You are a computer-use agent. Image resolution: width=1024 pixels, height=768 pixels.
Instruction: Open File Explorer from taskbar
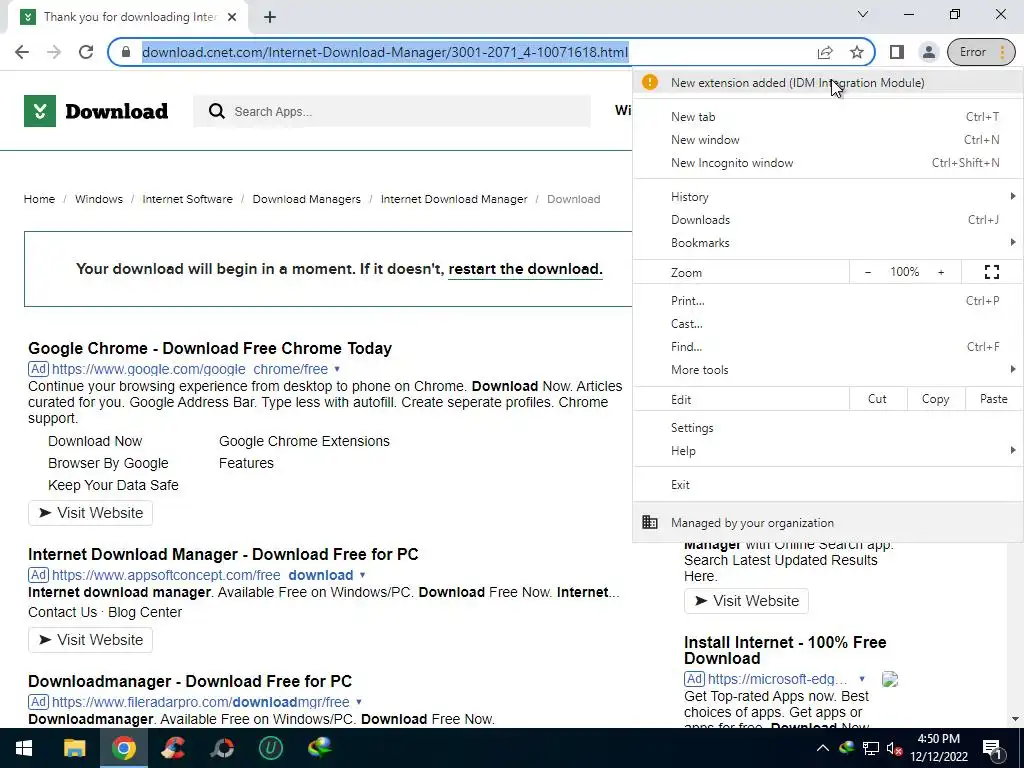click(x=74, y=748)
